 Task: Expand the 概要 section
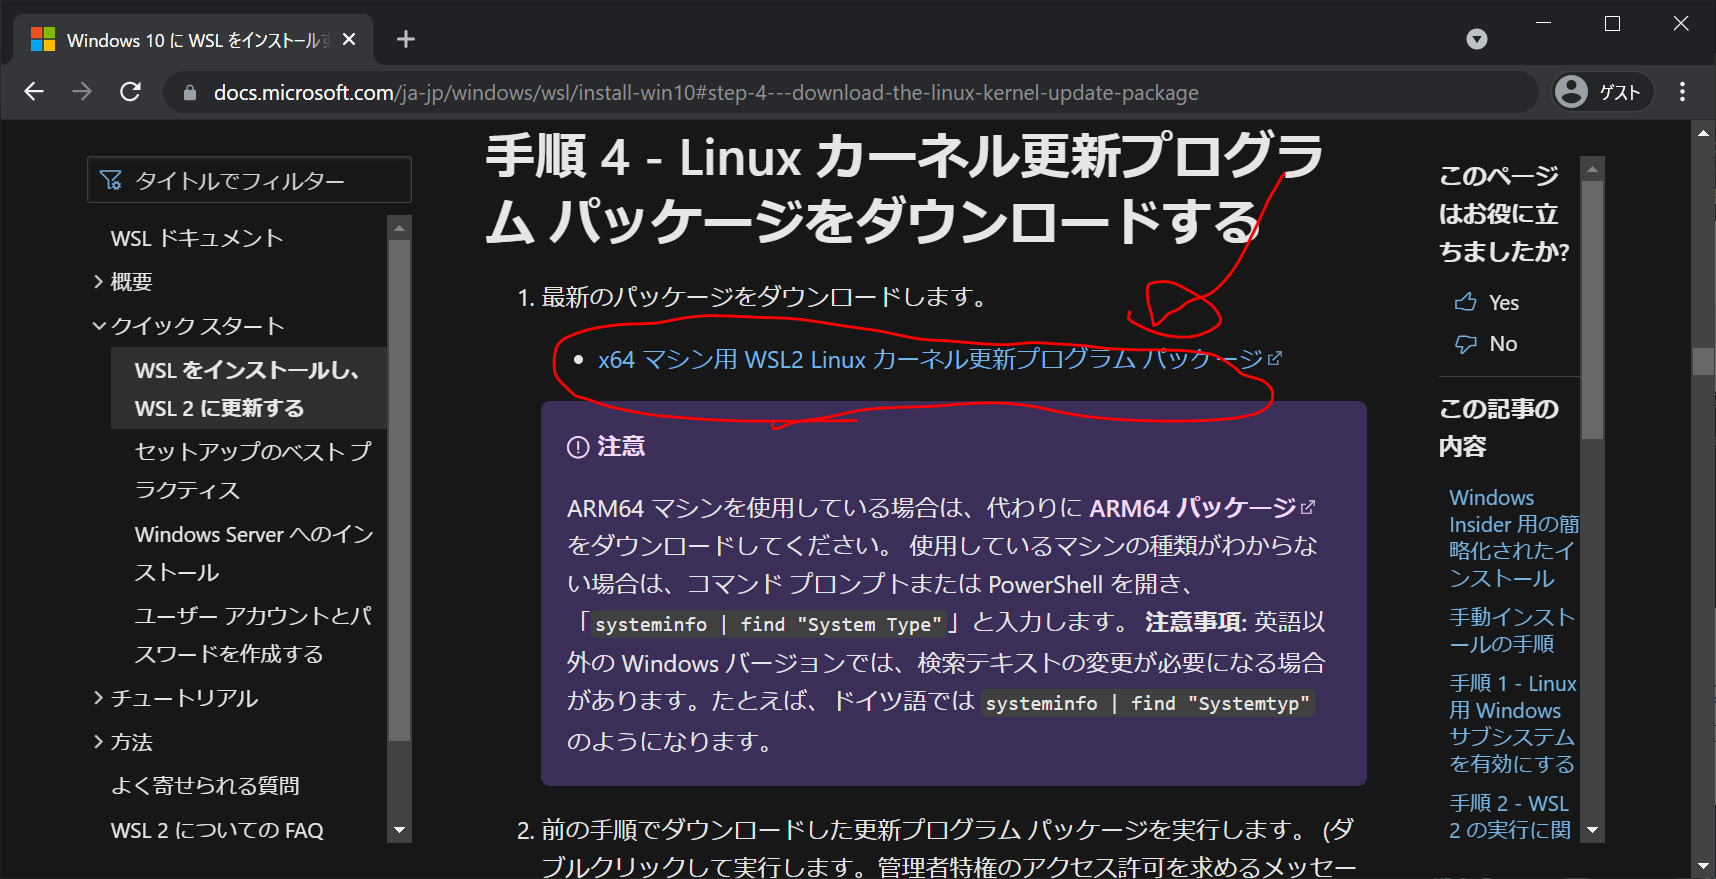coord(123,282)
